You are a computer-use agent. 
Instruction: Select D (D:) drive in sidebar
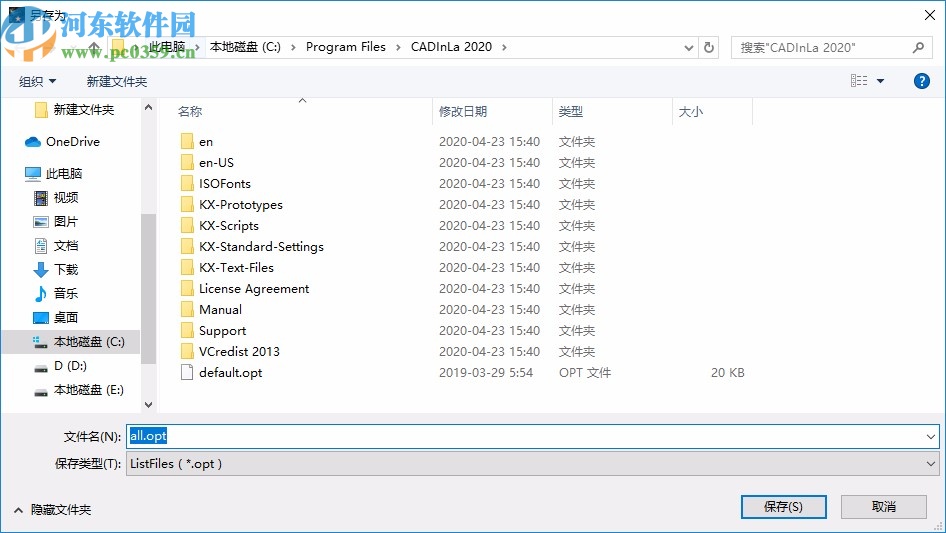60,366
